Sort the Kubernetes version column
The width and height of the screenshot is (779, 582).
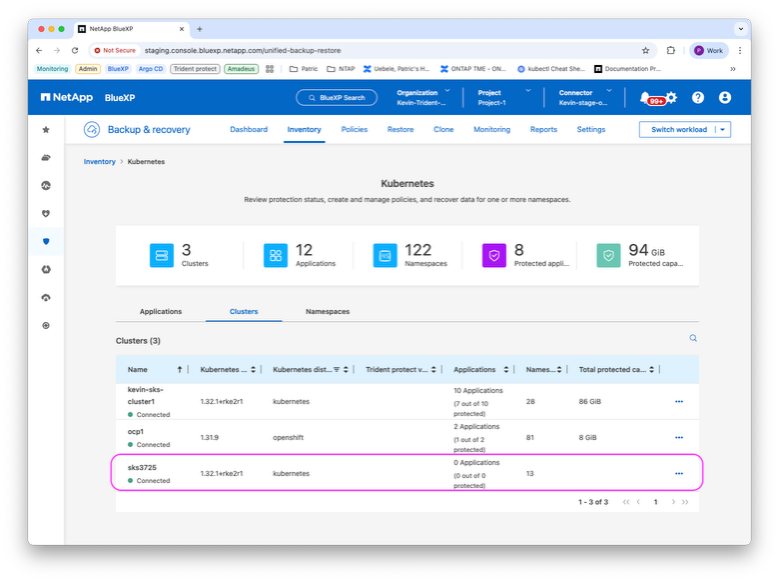tap(253, 369)
